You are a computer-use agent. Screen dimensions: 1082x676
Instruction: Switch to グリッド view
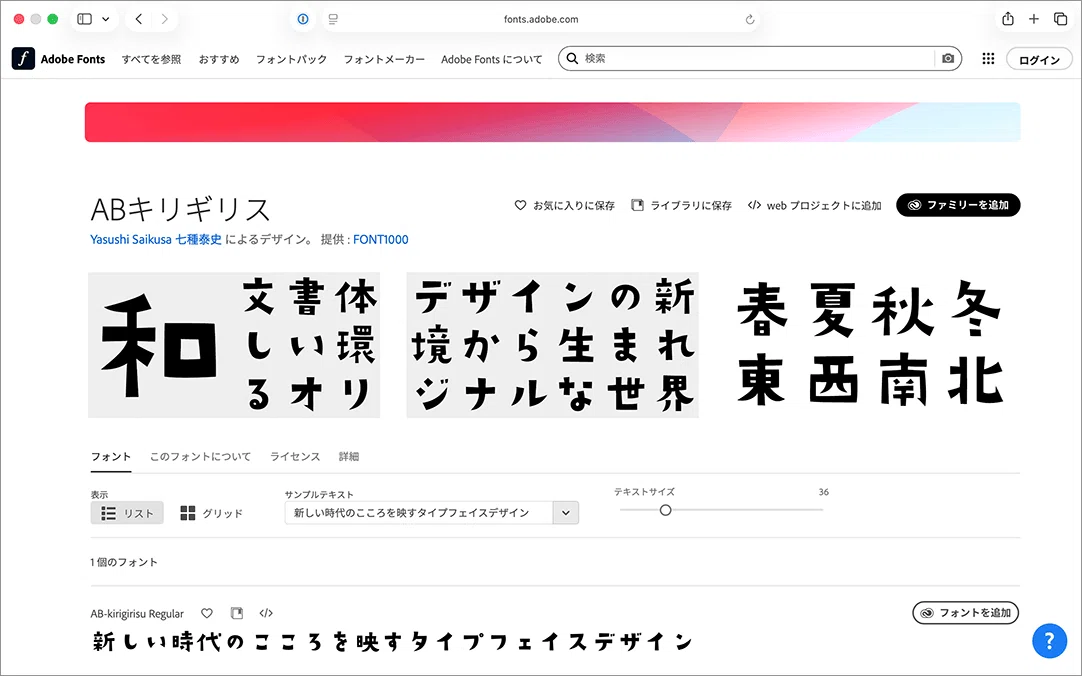(x=211, y=513)
